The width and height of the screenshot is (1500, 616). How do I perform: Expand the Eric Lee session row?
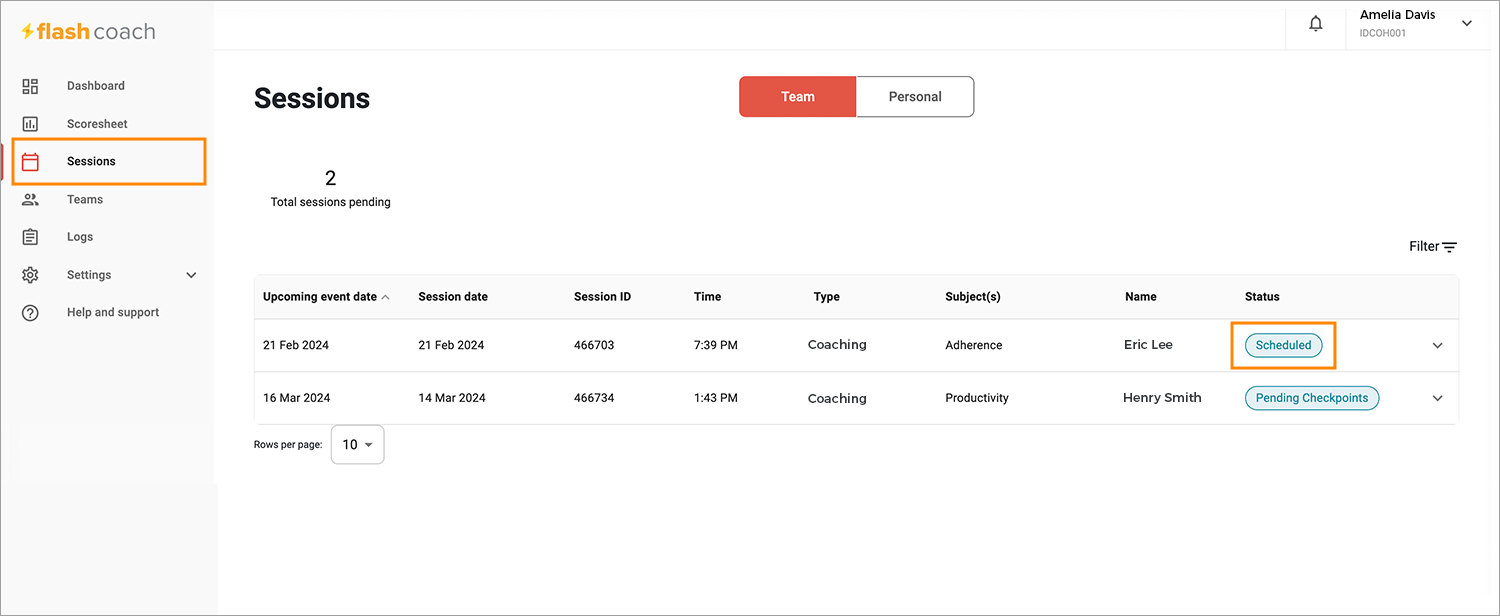click(x=1438, y=345)
